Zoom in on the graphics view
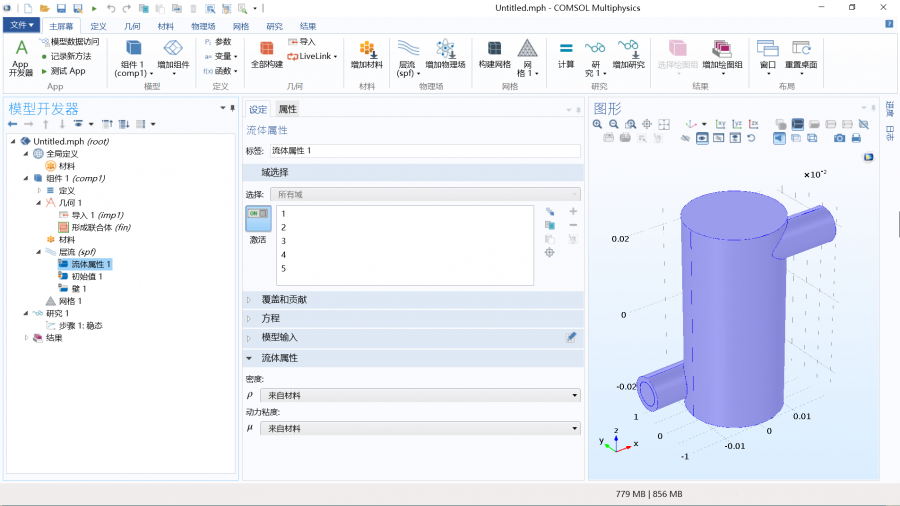Image resolution: width=900 pixels, height=506 pixels. [598, 124]
